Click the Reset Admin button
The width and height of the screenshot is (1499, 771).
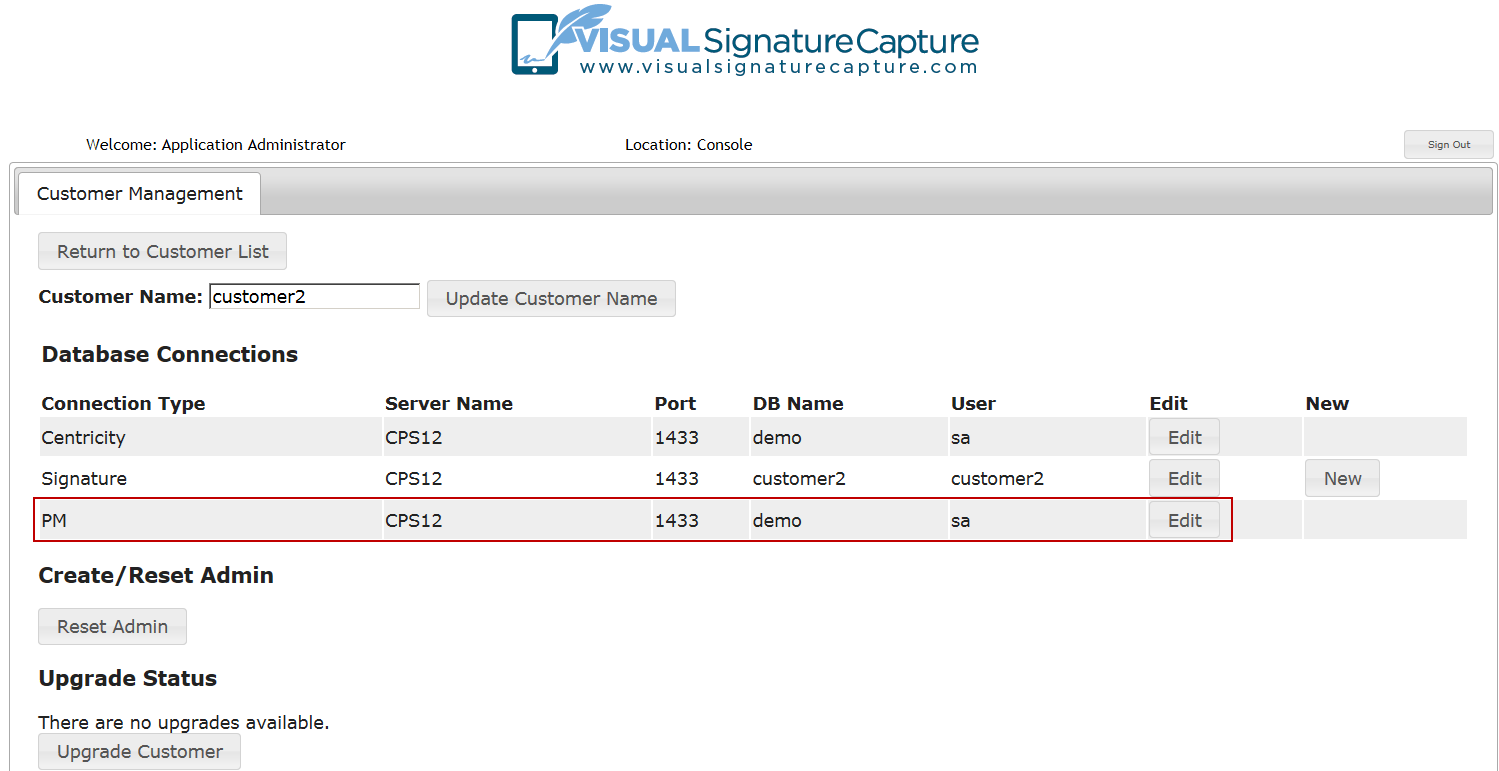tap(112, 626)
